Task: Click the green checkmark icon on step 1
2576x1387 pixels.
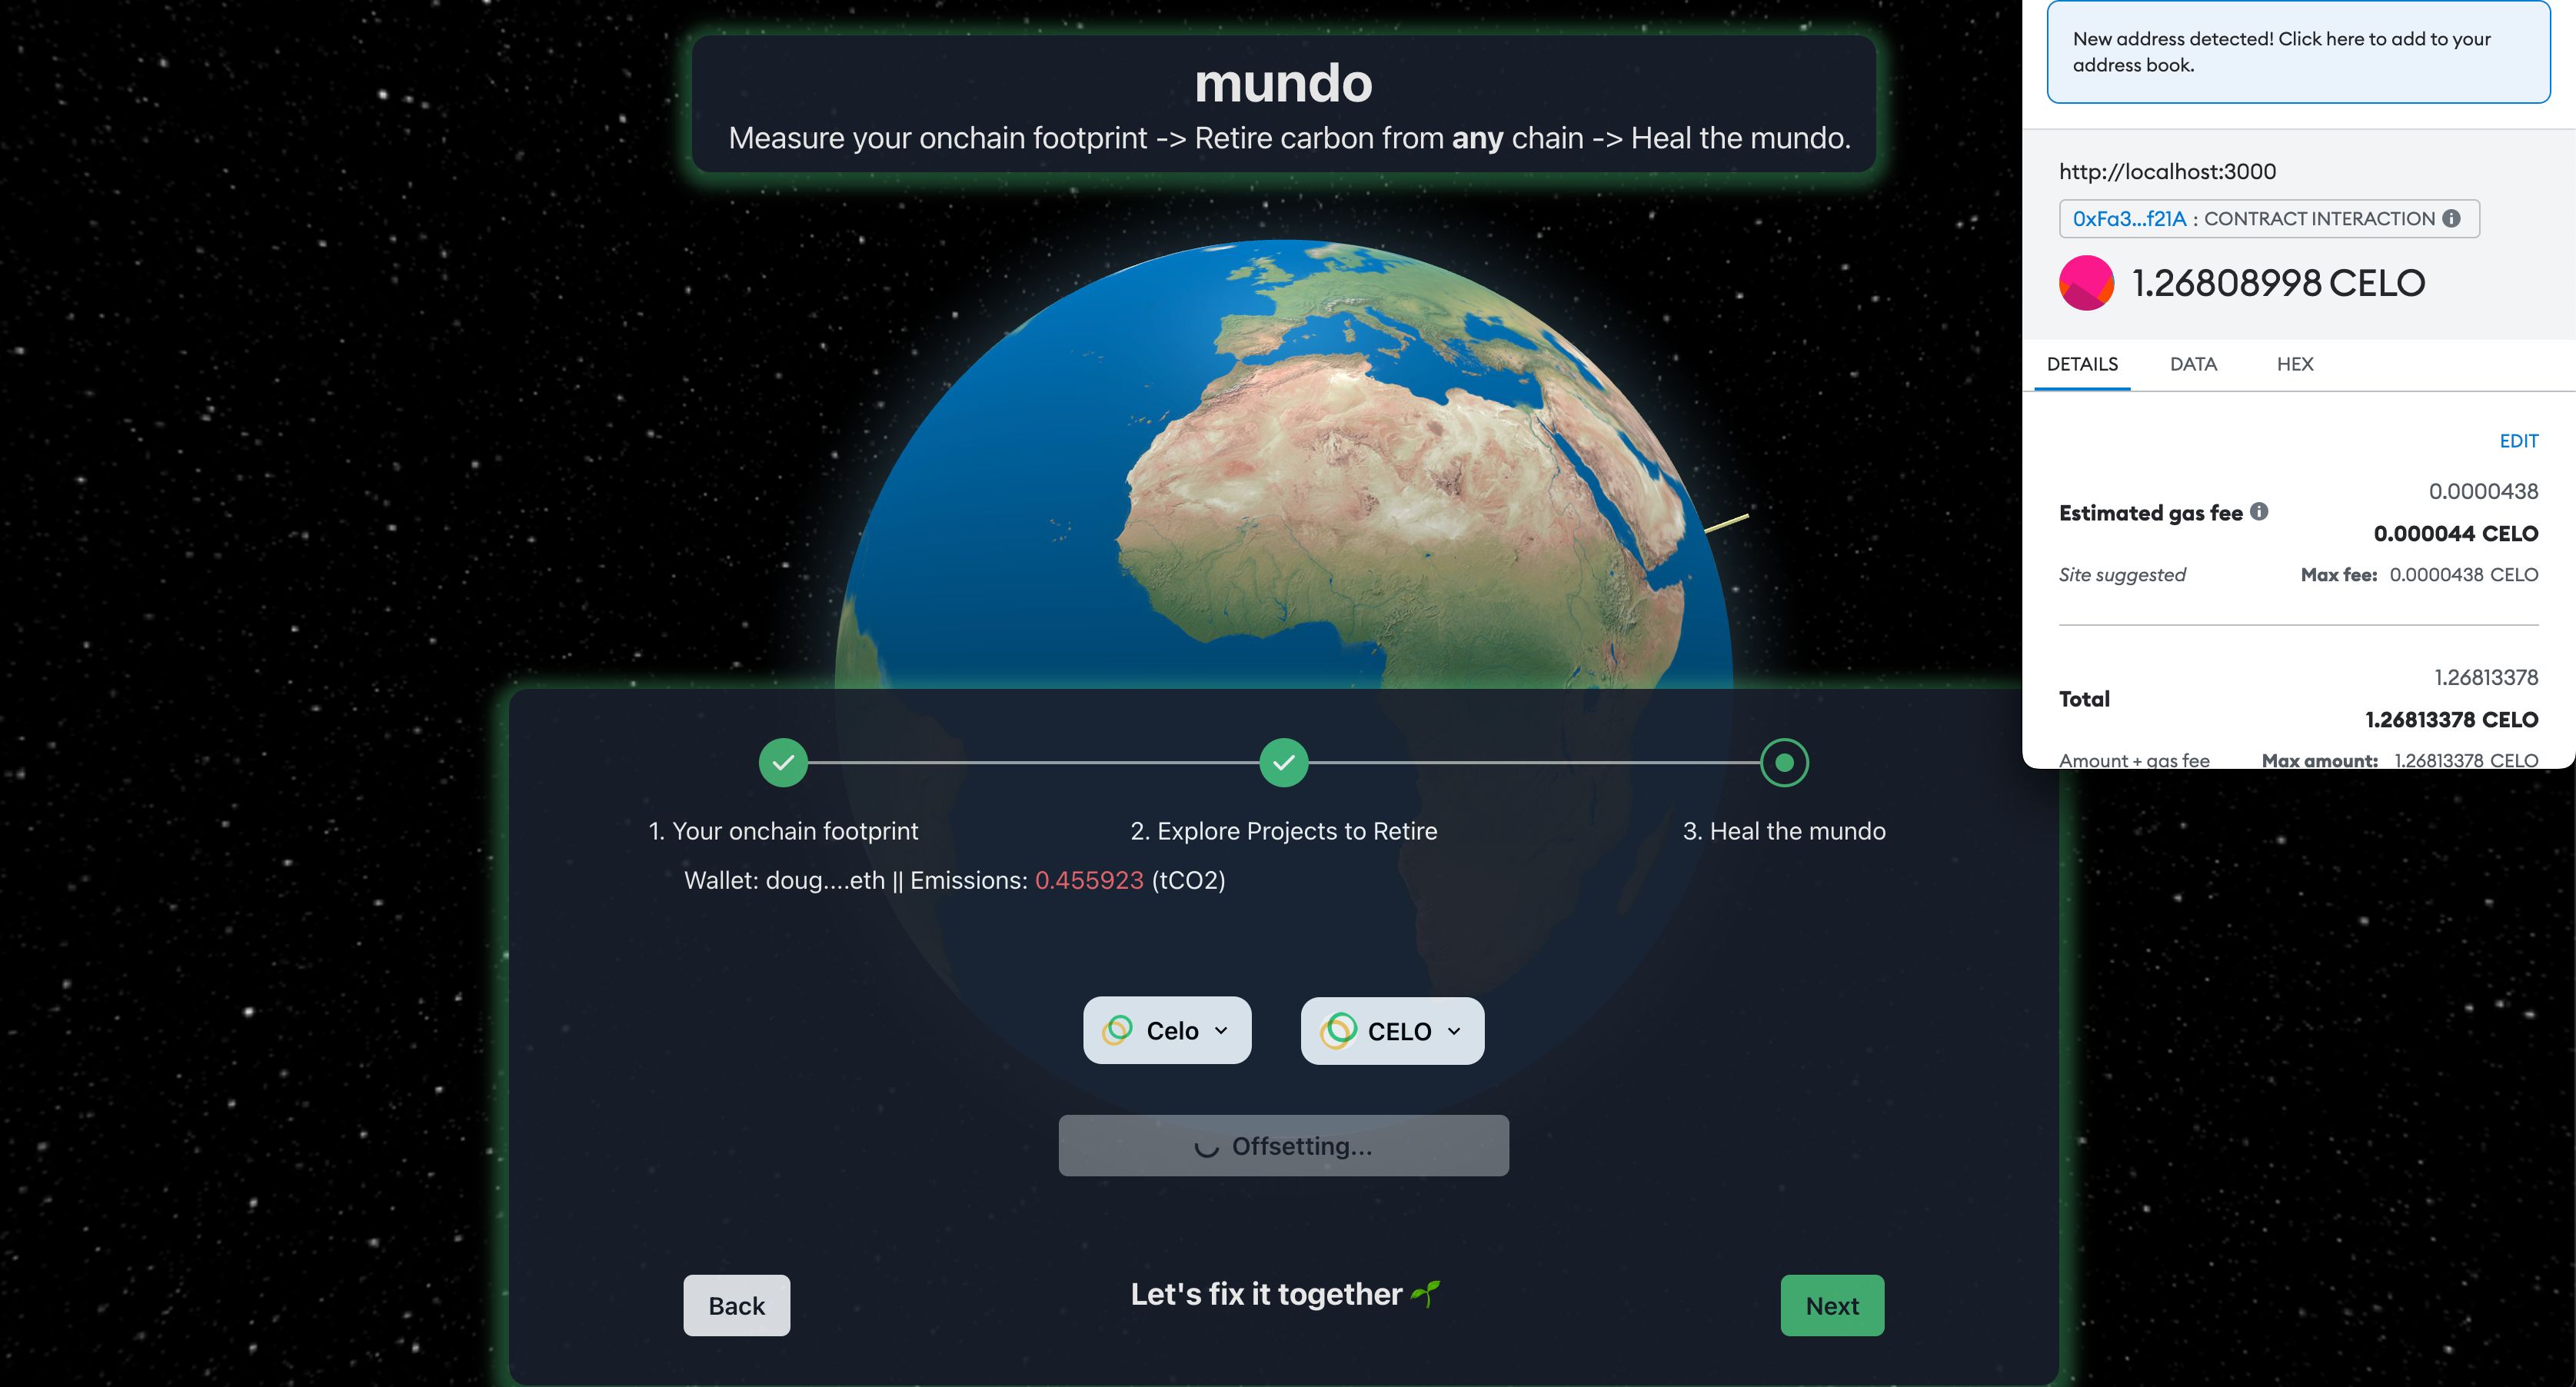Action: [x=782, y=762]
